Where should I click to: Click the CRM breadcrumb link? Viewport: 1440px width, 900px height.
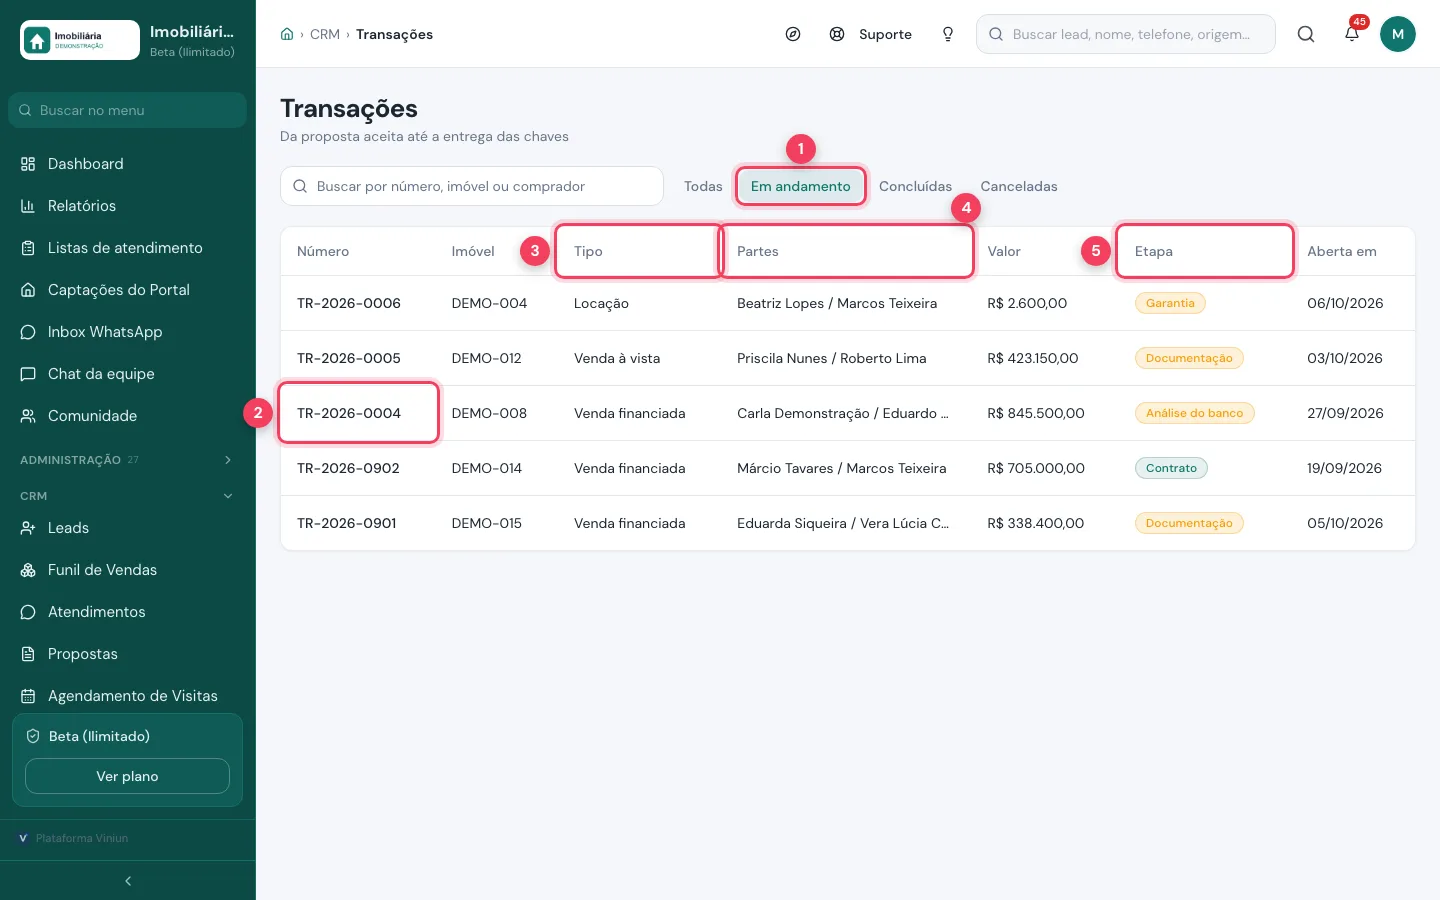tap(325, 34)
